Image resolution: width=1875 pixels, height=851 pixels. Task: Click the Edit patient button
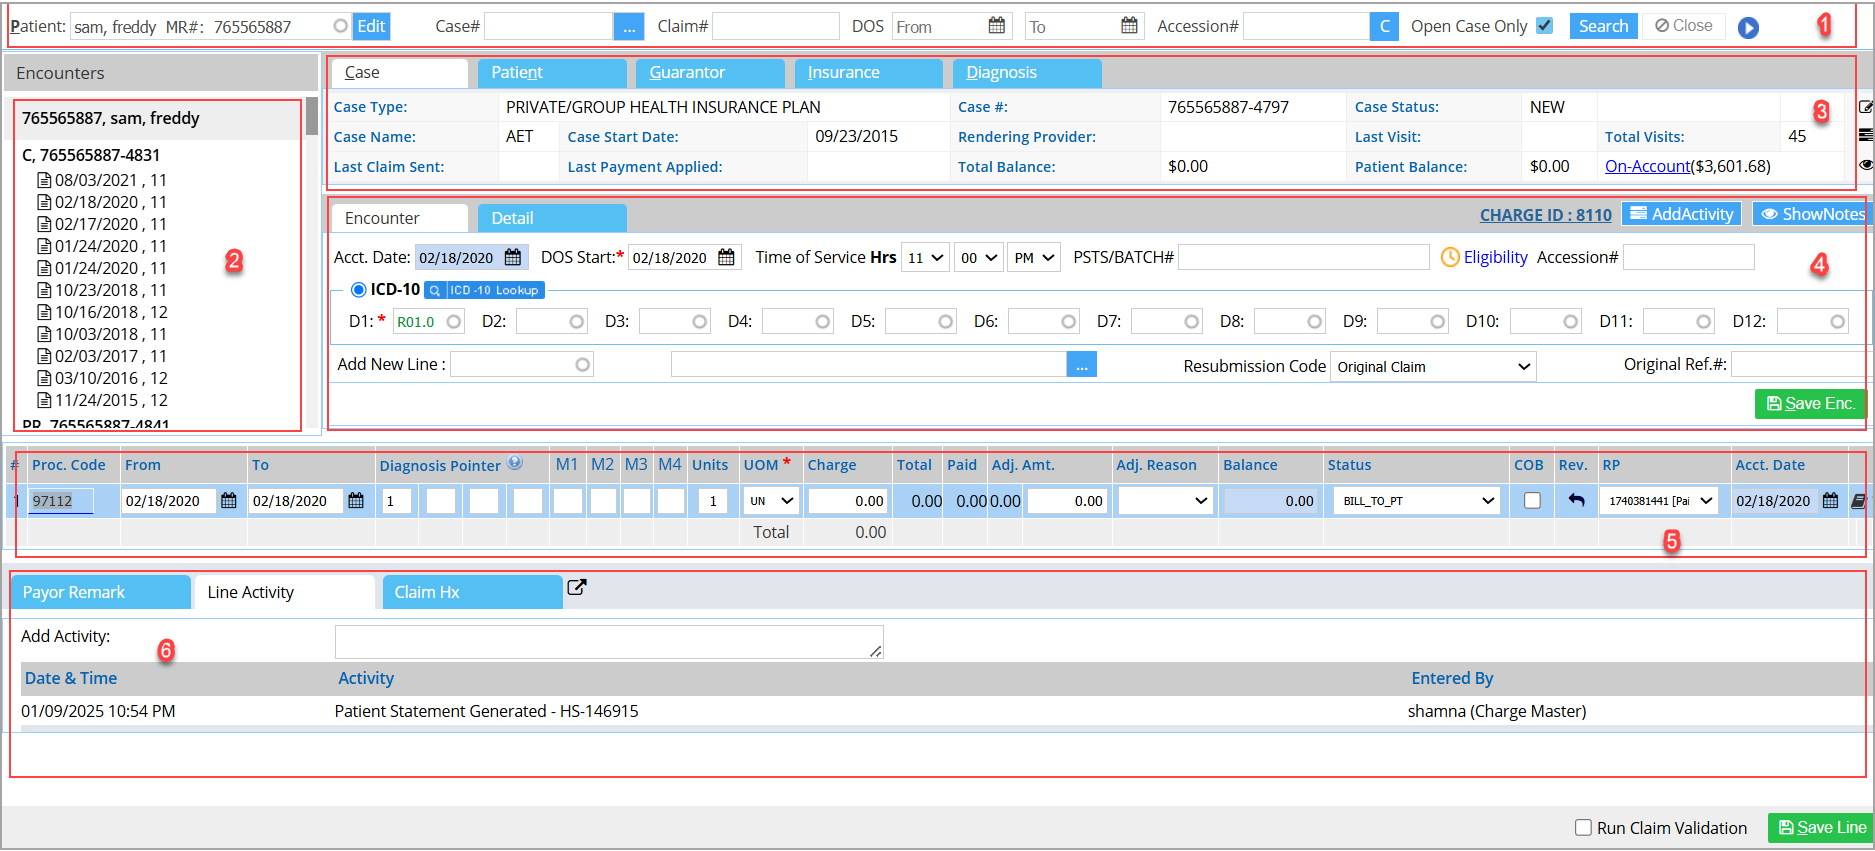click(x=371, y=27)
